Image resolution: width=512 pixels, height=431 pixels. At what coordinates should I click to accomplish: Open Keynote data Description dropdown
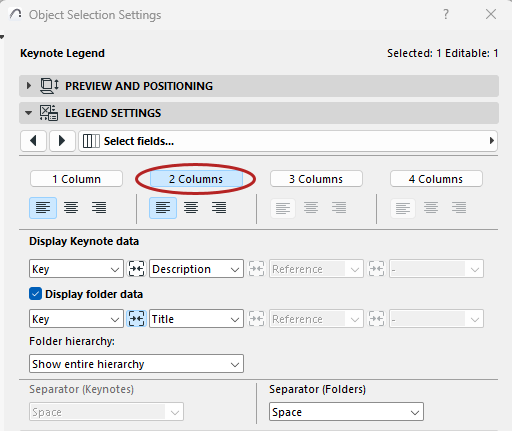(x=196, y=269)
